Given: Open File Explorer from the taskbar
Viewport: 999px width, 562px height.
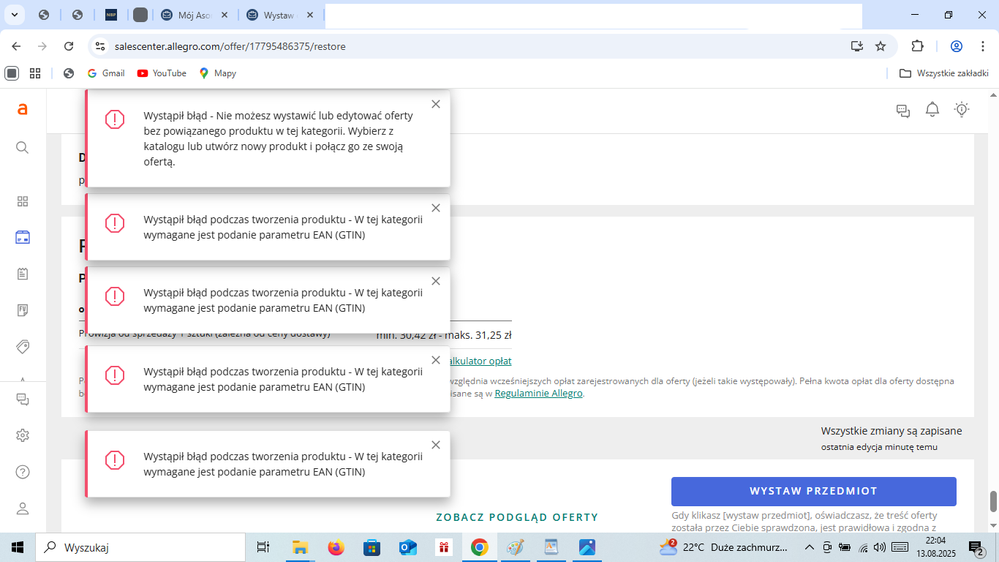Looking at the screenshot, I should tap(299, 547).
